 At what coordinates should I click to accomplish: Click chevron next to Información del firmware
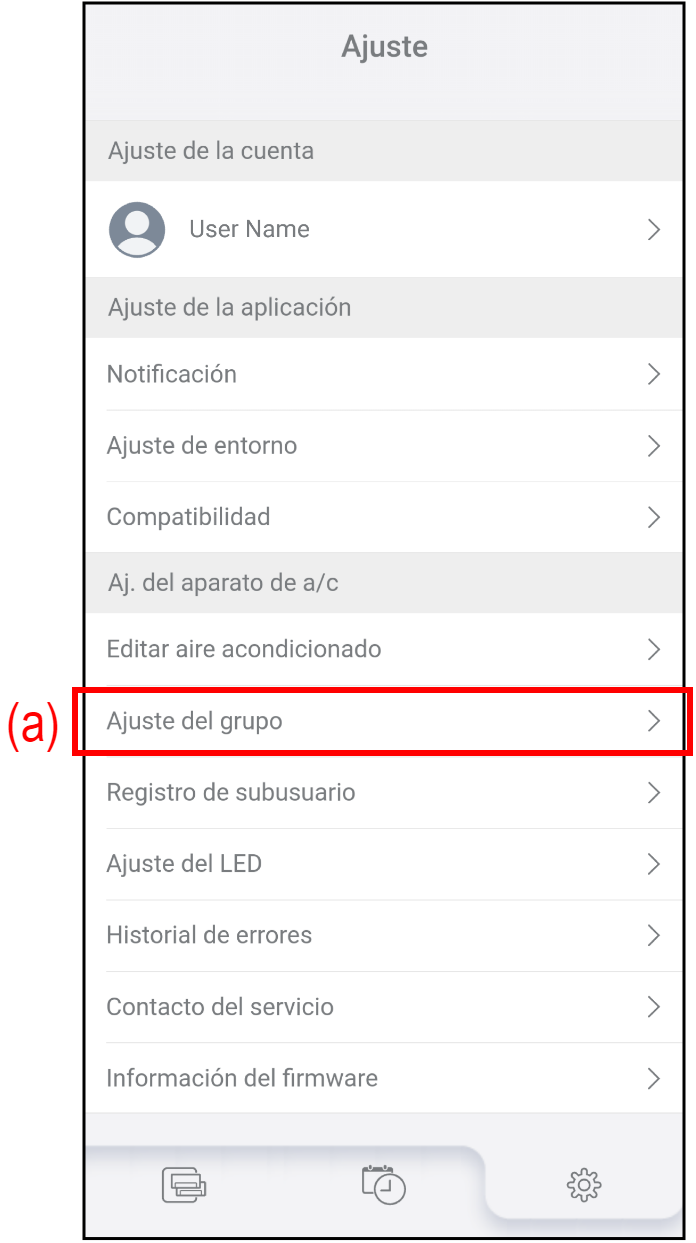tap(654, 1079)
